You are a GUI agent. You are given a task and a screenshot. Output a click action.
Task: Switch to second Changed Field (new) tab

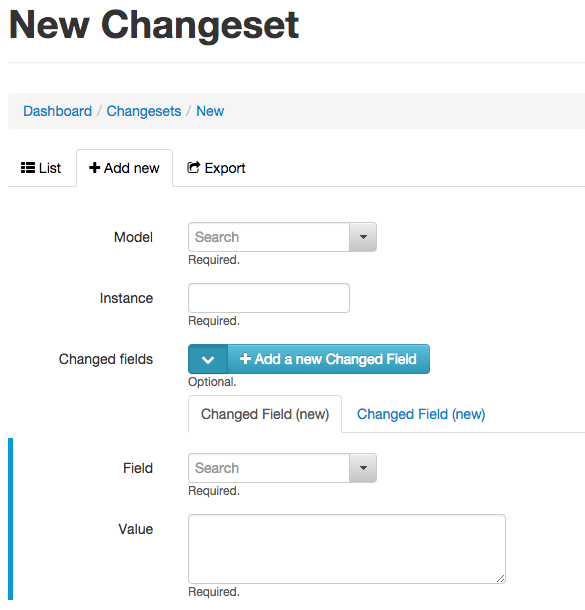coord(421,414)
